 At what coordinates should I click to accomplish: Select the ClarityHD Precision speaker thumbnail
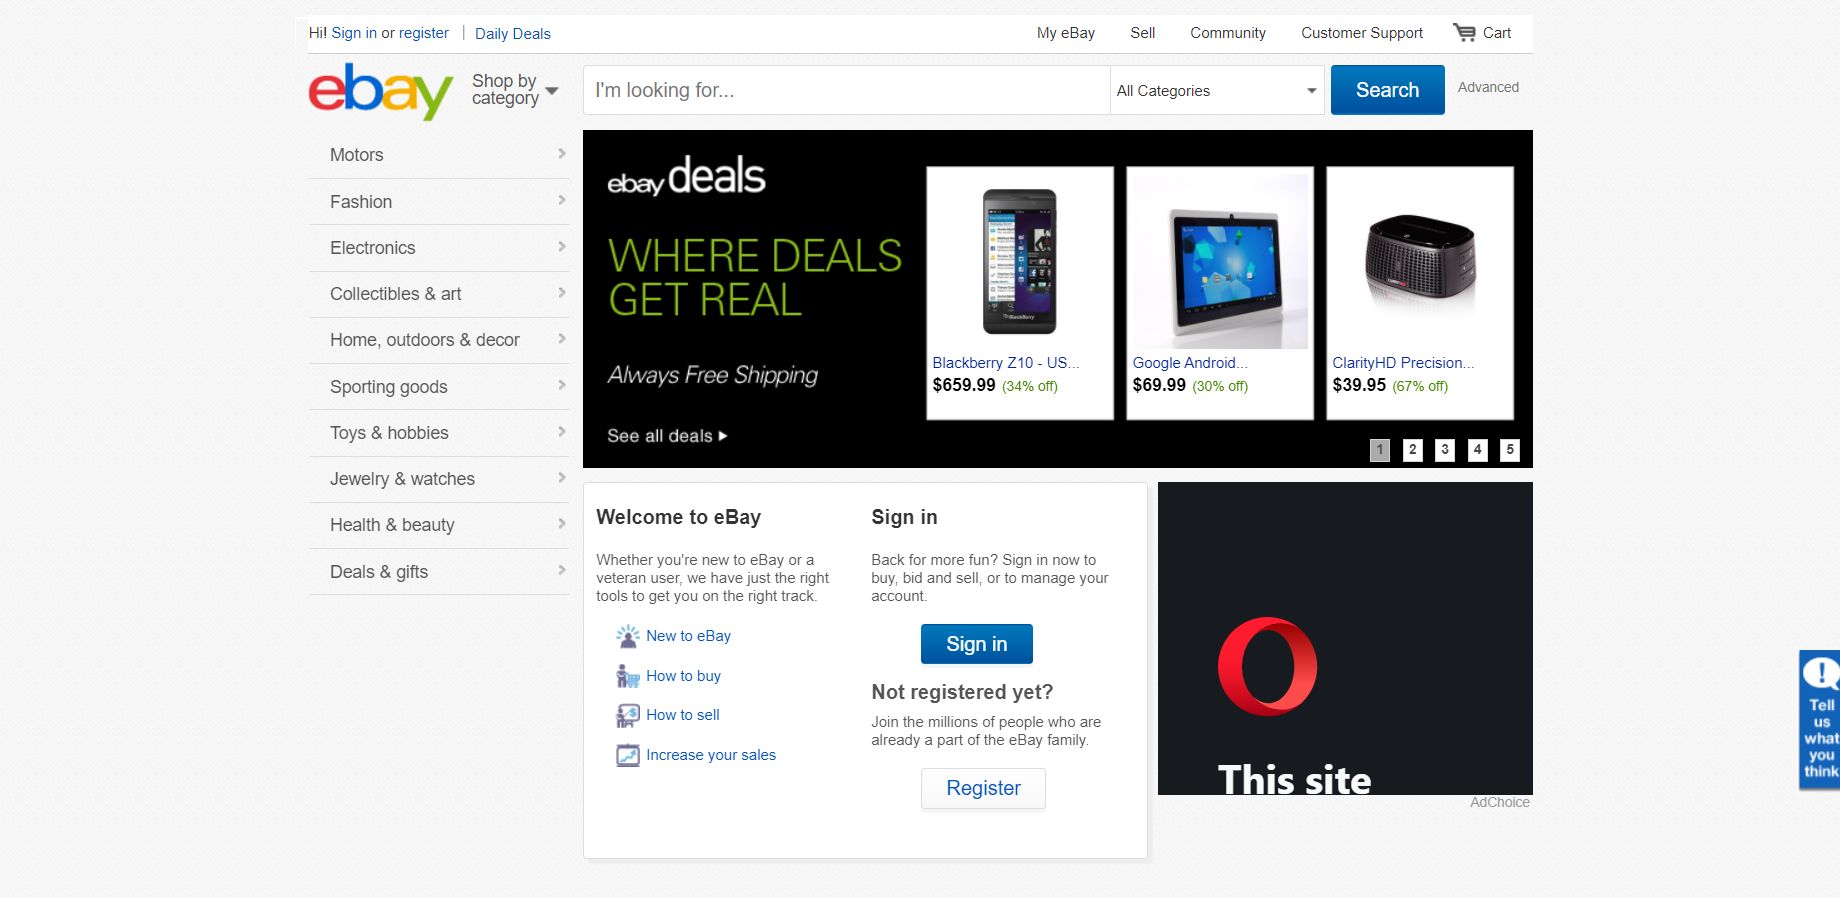[1420, 261]
